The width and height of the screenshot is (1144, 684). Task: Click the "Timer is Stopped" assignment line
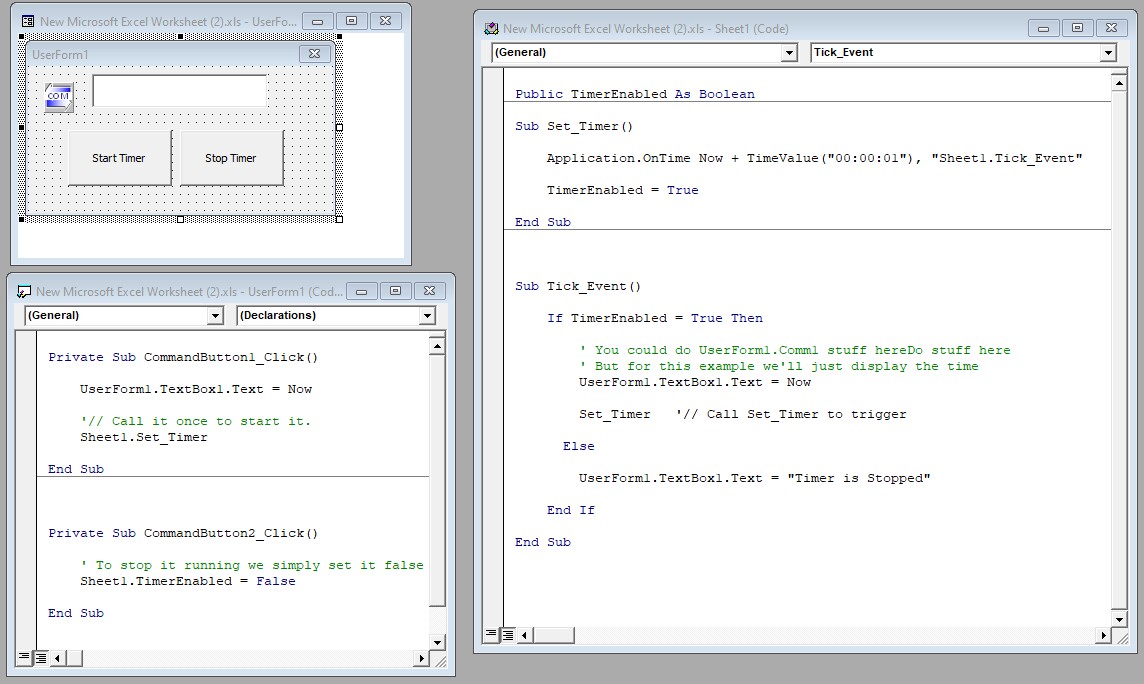[x=754, y=478]
